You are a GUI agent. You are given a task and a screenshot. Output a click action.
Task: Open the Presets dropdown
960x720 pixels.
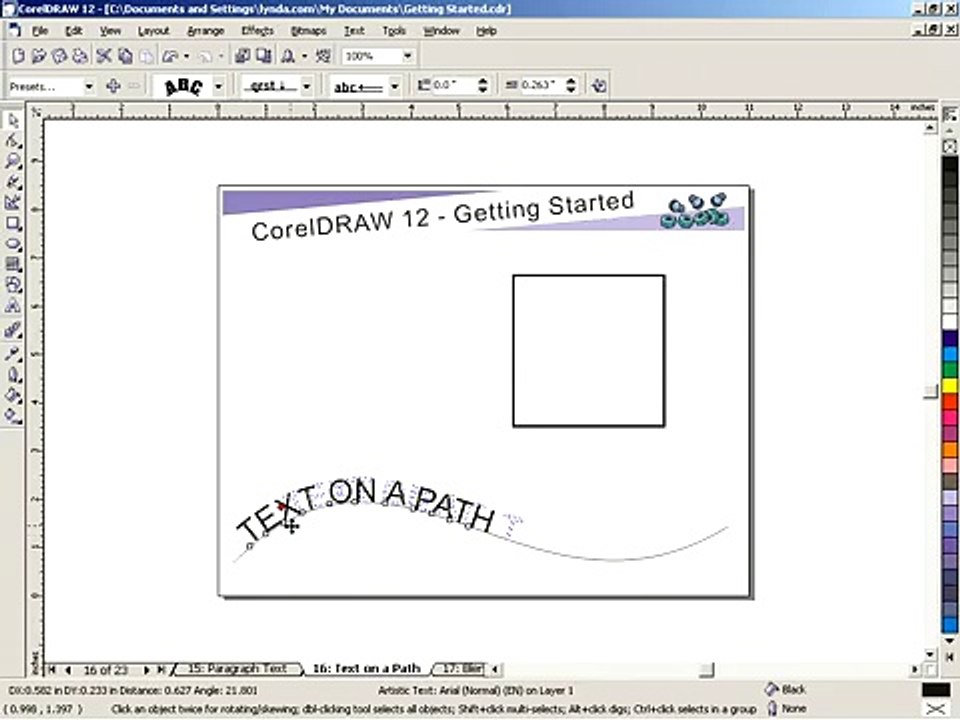(89, 86)
